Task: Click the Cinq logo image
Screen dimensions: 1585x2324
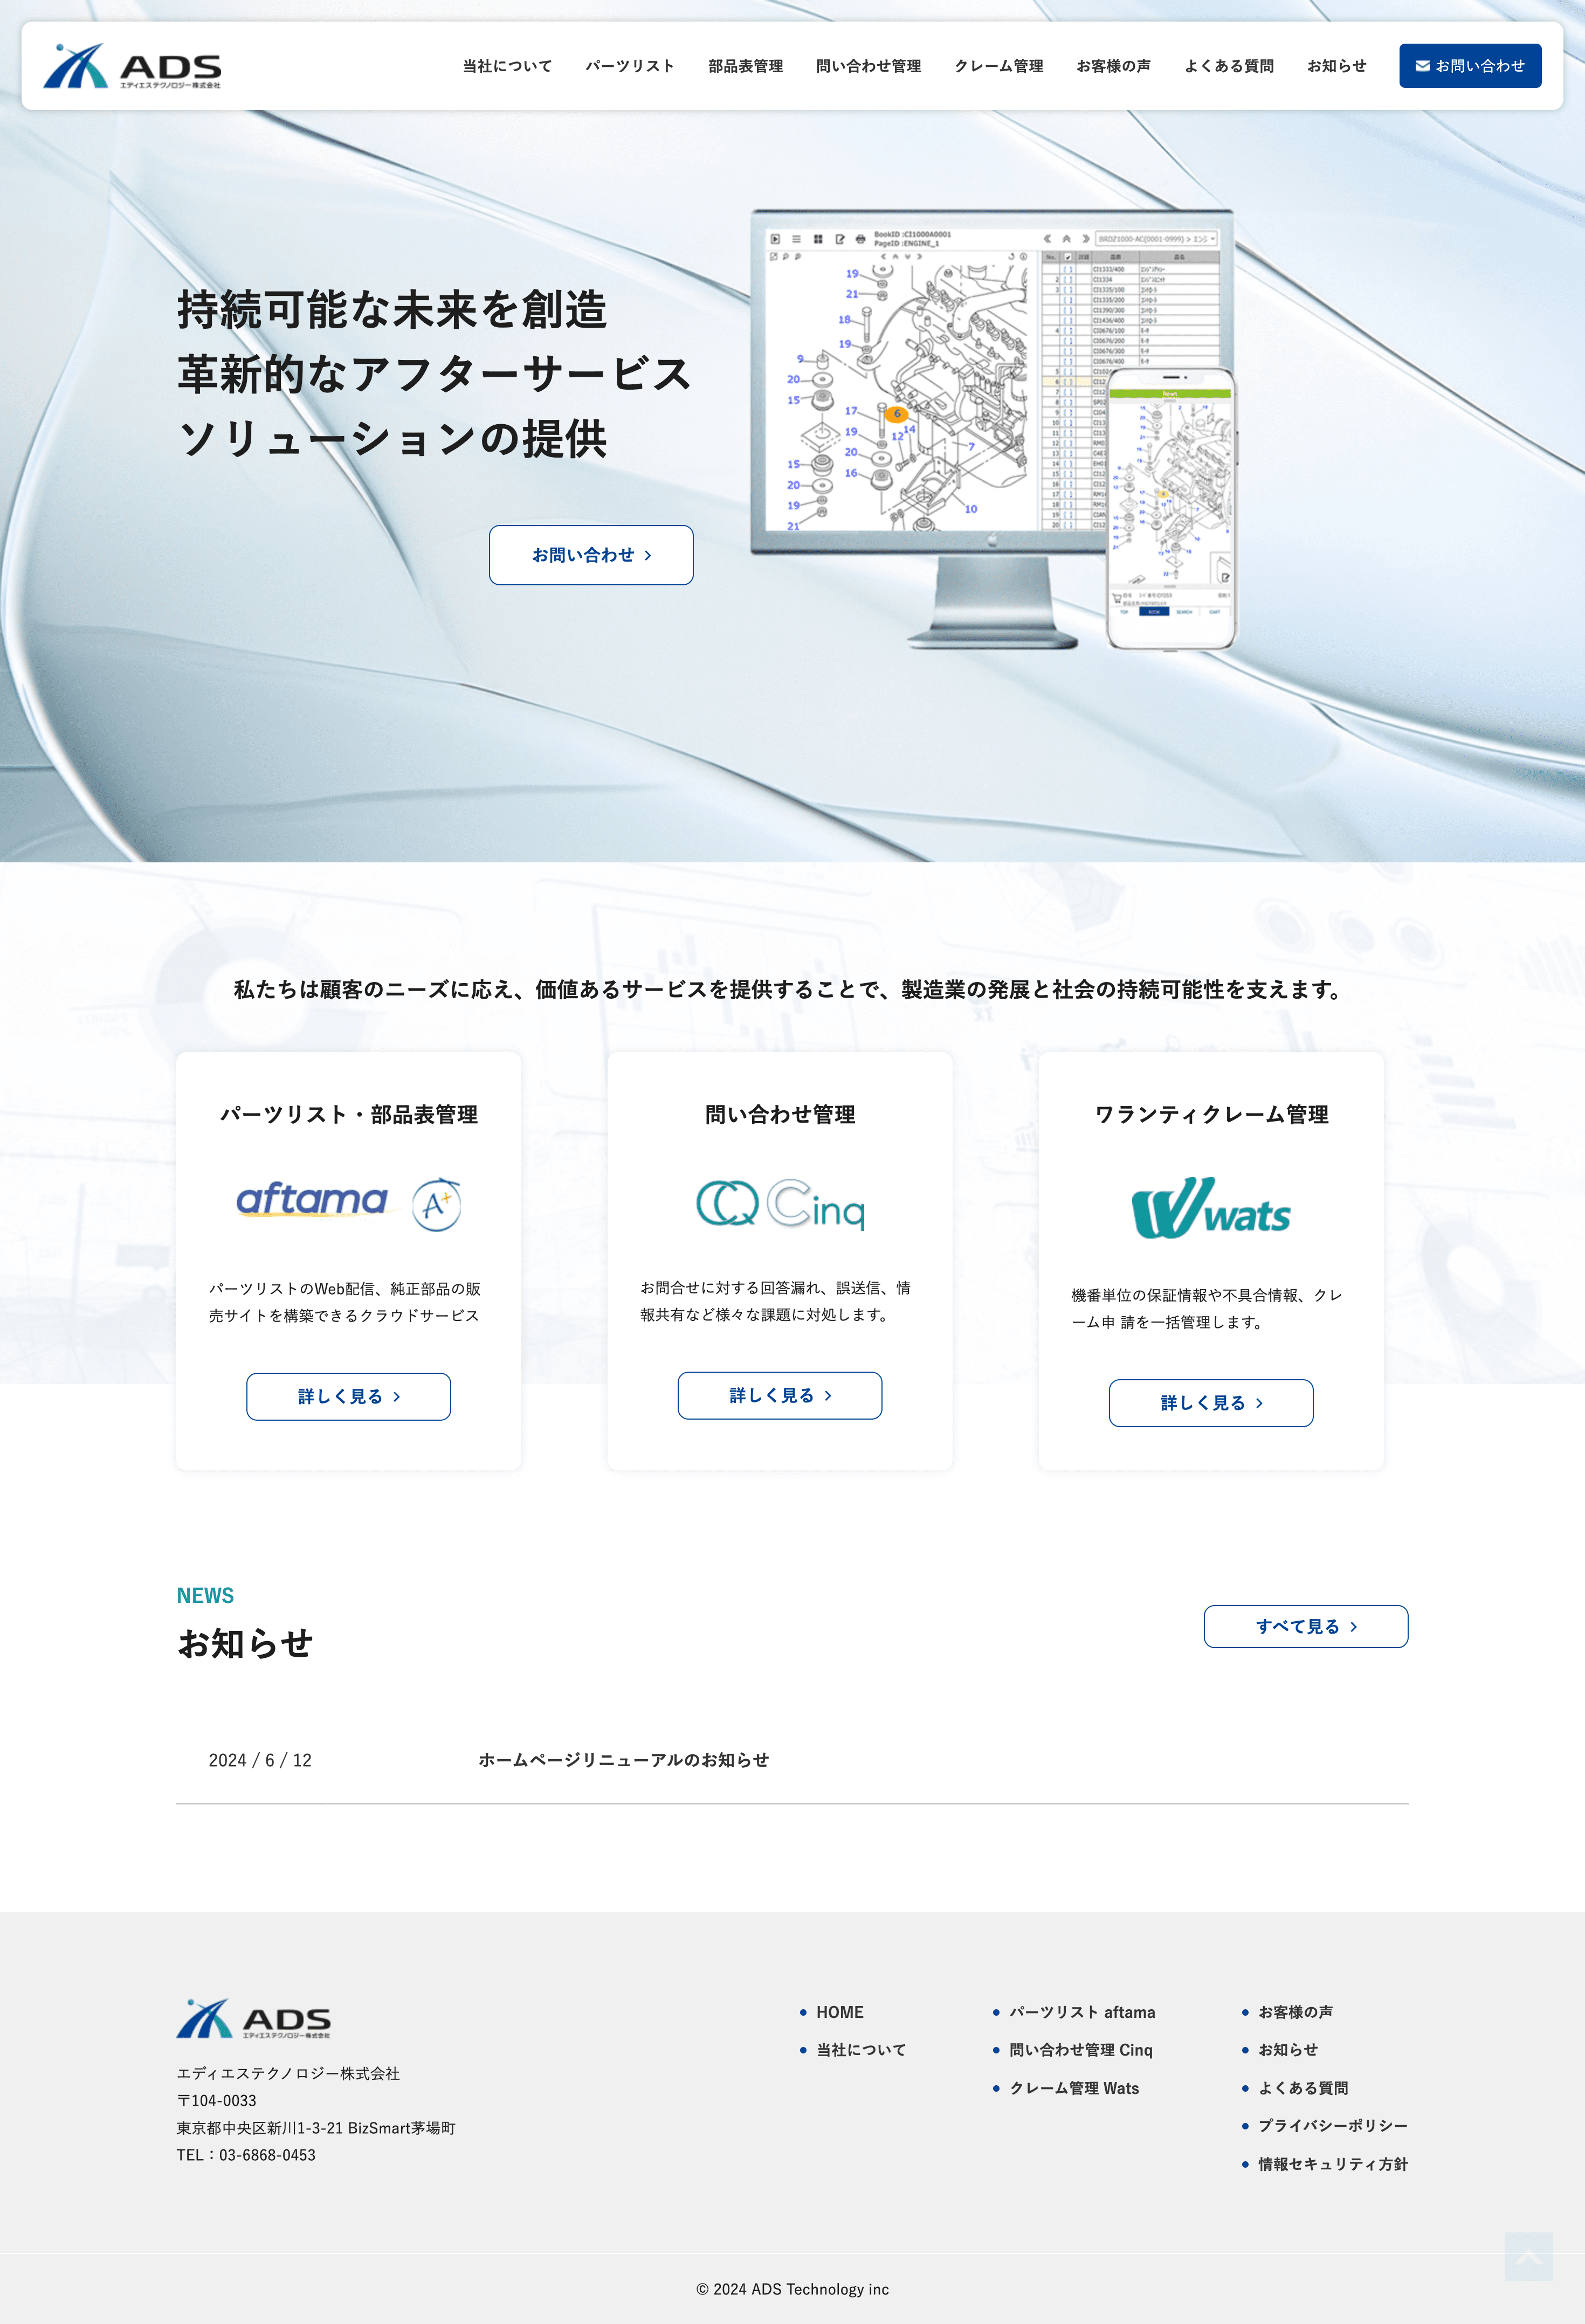Action: click(x=780, y=1204)
